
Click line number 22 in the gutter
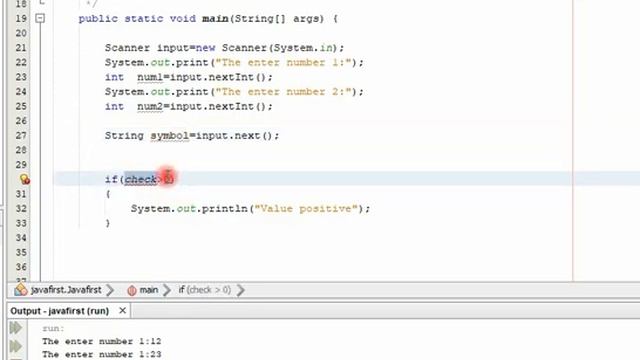pos(21,62)
